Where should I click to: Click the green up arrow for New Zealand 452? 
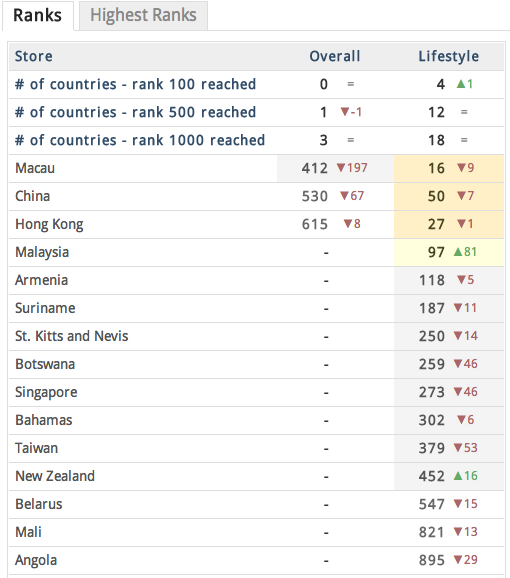pos(458,476)
